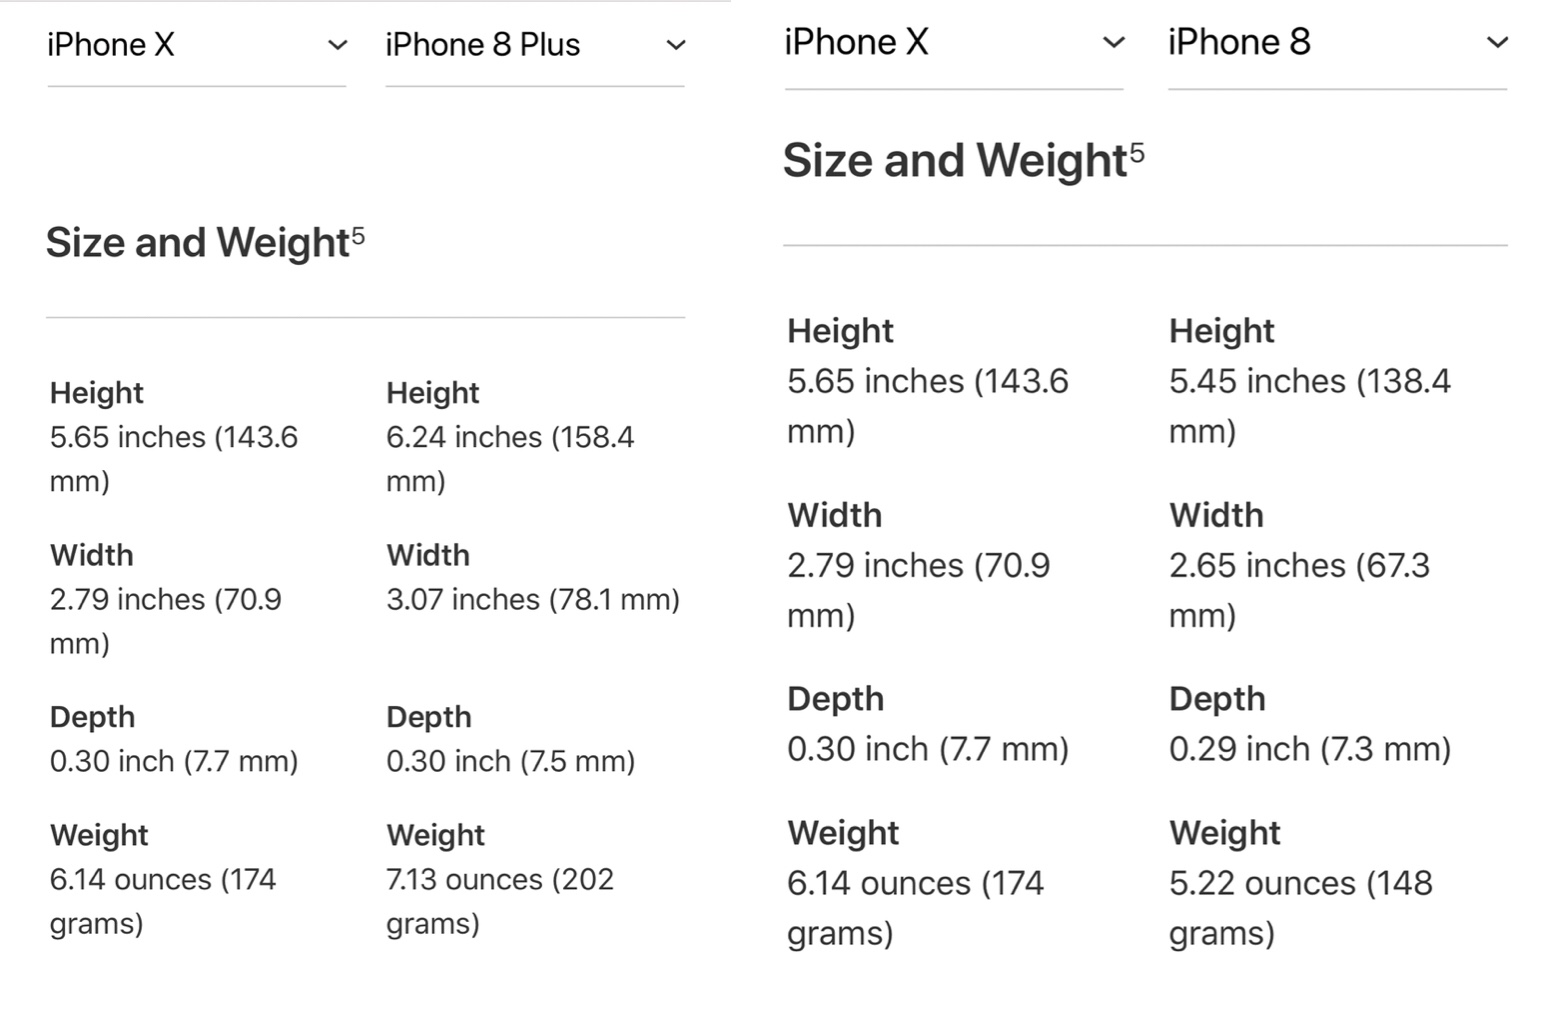Click the chevron beside iPhone 8 Plus

point(676,45)
